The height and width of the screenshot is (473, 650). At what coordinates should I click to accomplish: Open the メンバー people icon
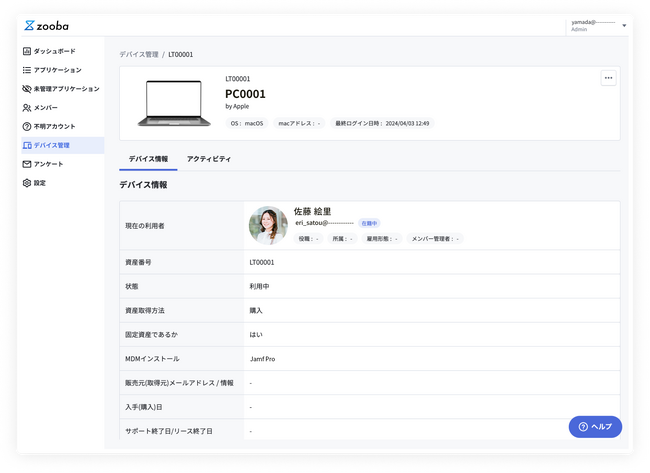[x=27, y=108]
